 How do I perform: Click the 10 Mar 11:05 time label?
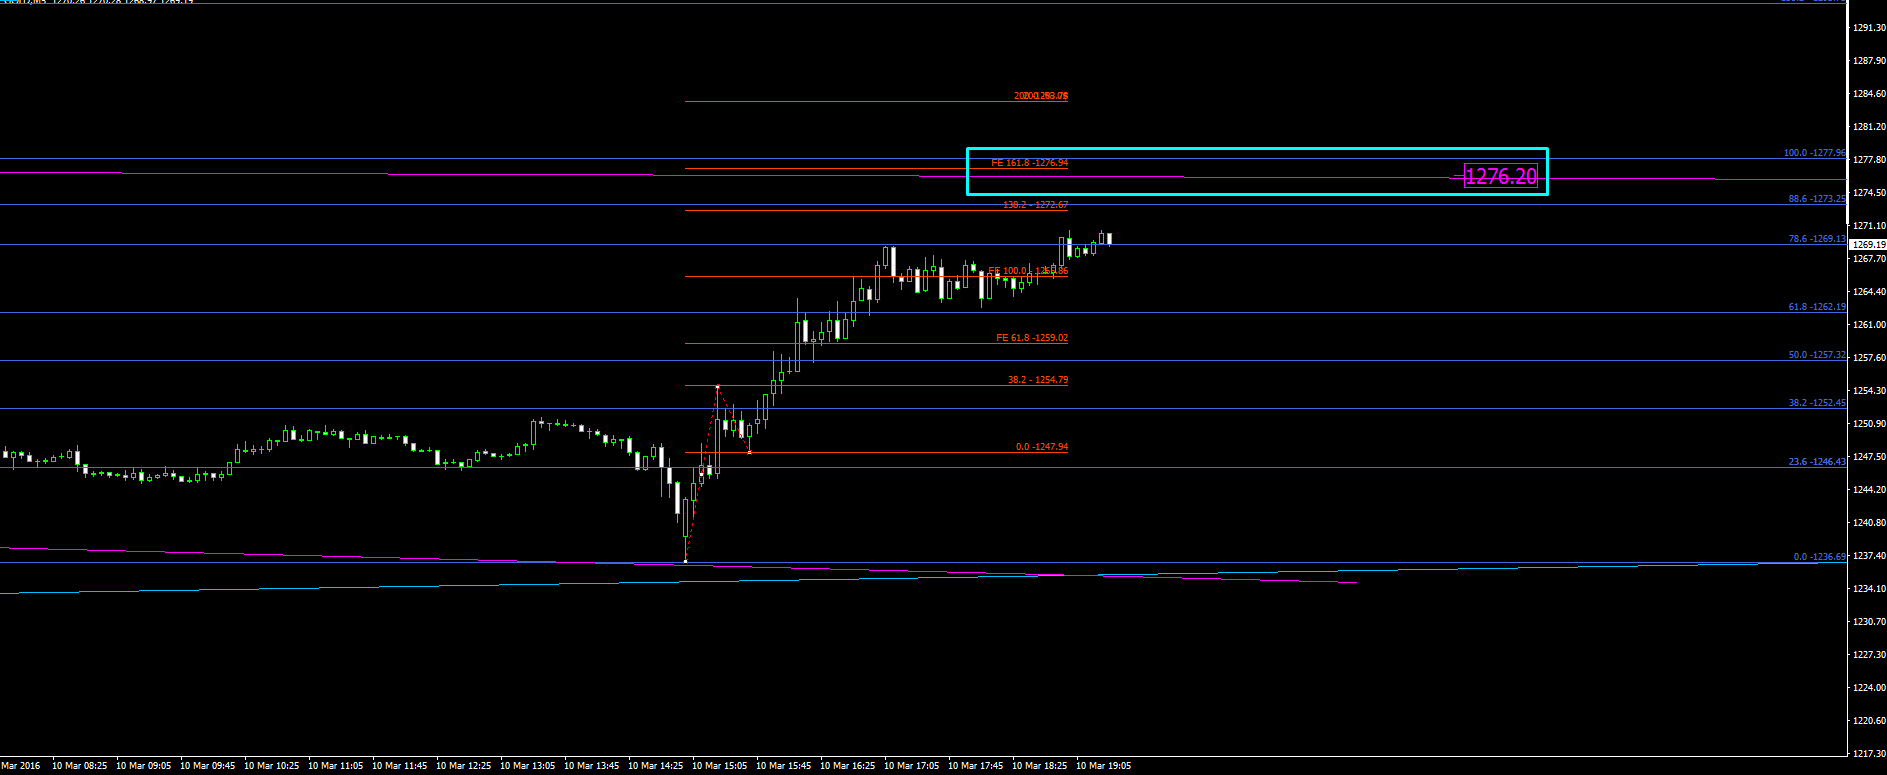click(x=335, y=766)
